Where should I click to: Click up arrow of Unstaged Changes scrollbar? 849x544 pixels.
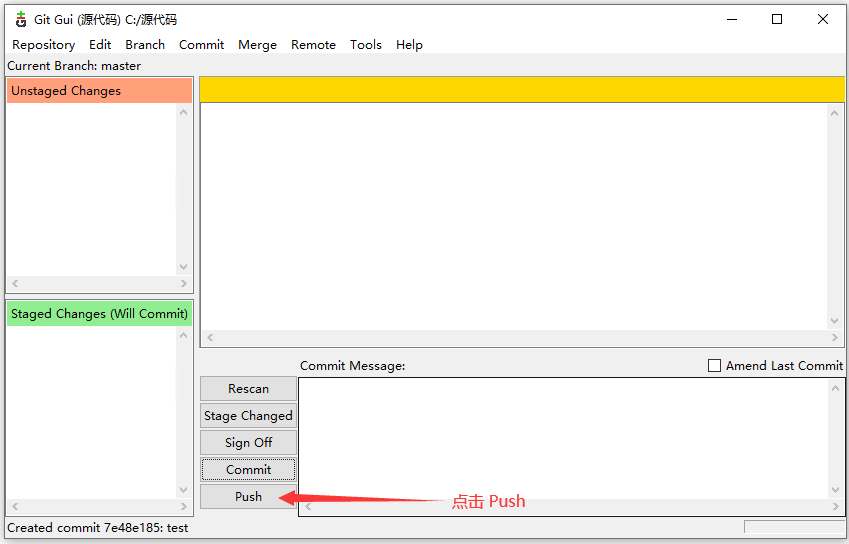(x=184, y=113)
